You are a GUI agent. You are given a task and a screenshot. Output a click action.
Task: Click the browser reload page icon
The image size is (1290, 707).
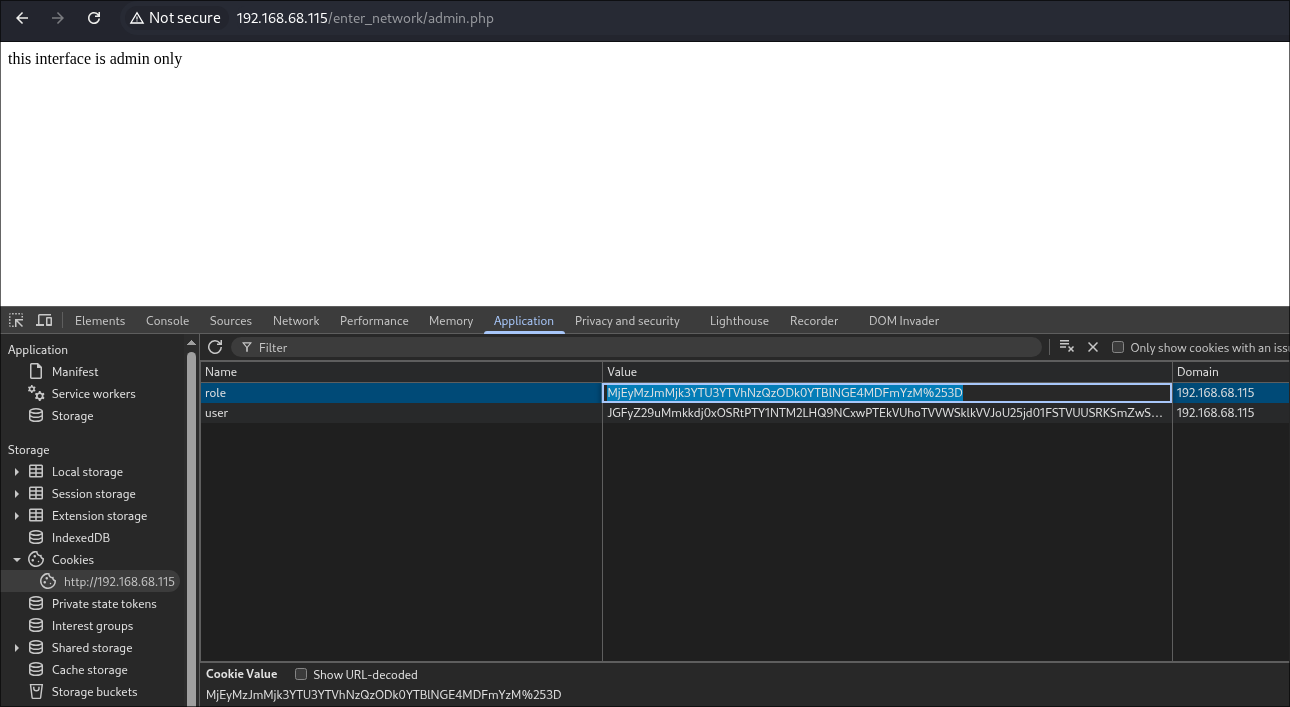click(94, 18)
